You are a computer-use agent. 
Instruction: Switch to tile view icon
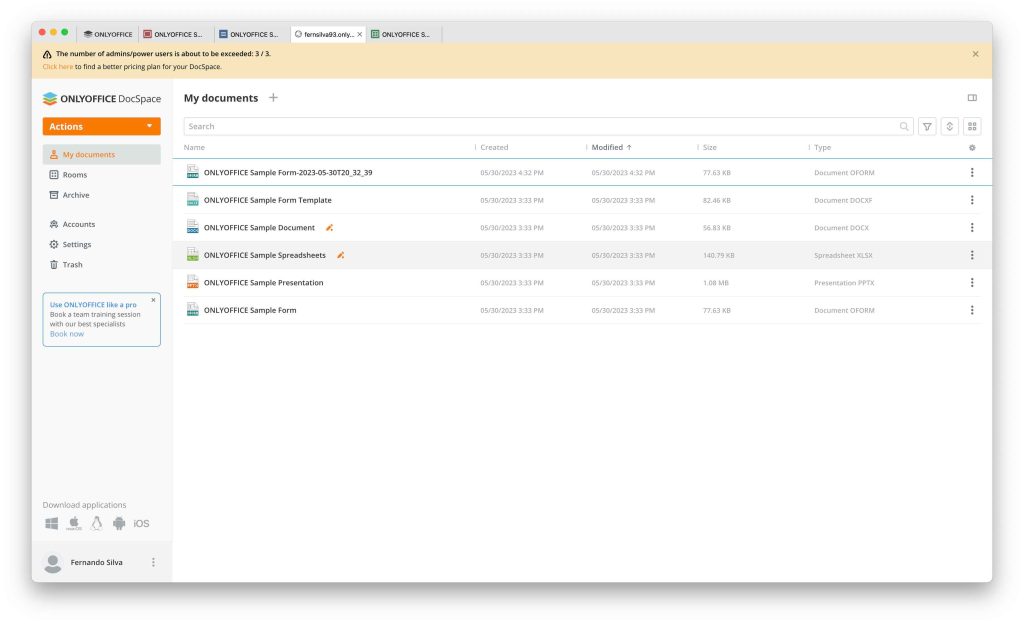(972, 127)
